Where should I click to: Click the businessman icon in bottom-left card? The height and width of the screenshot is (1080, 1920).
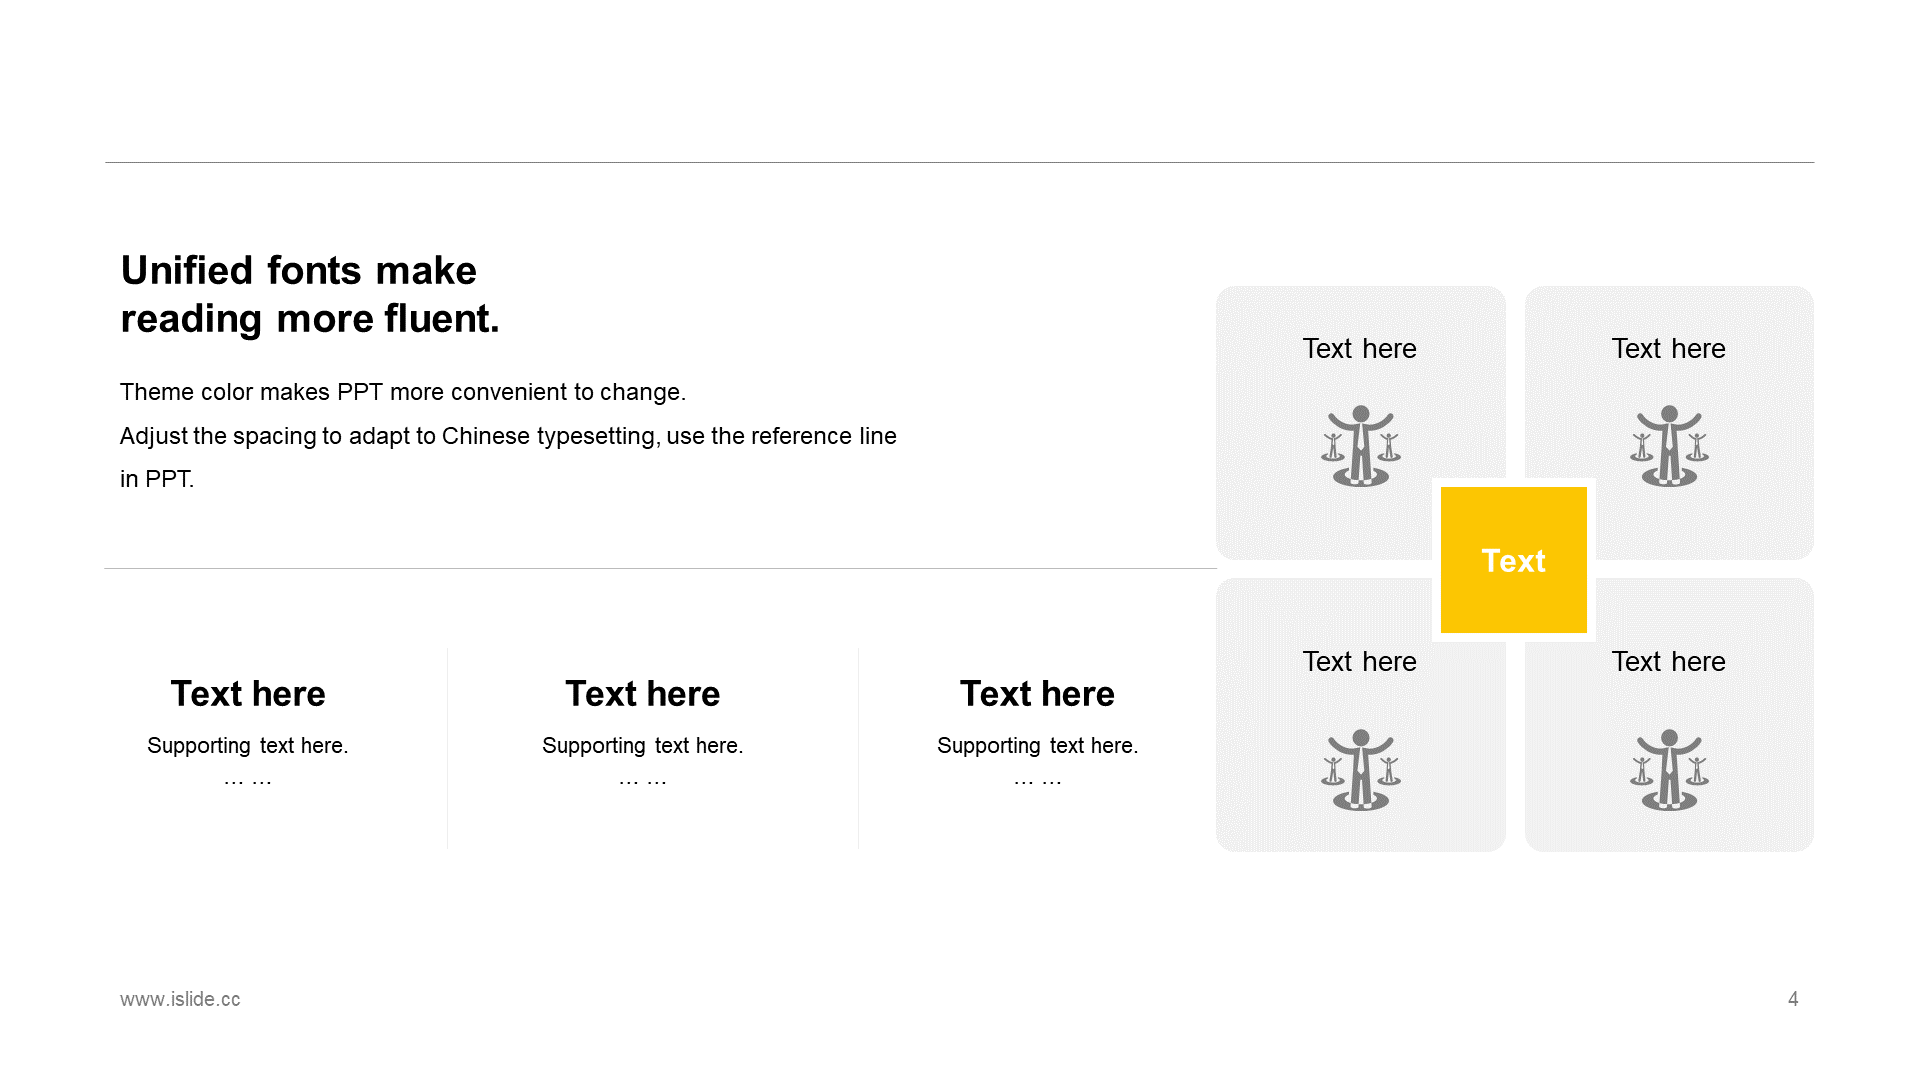[x=1360, y=770]
